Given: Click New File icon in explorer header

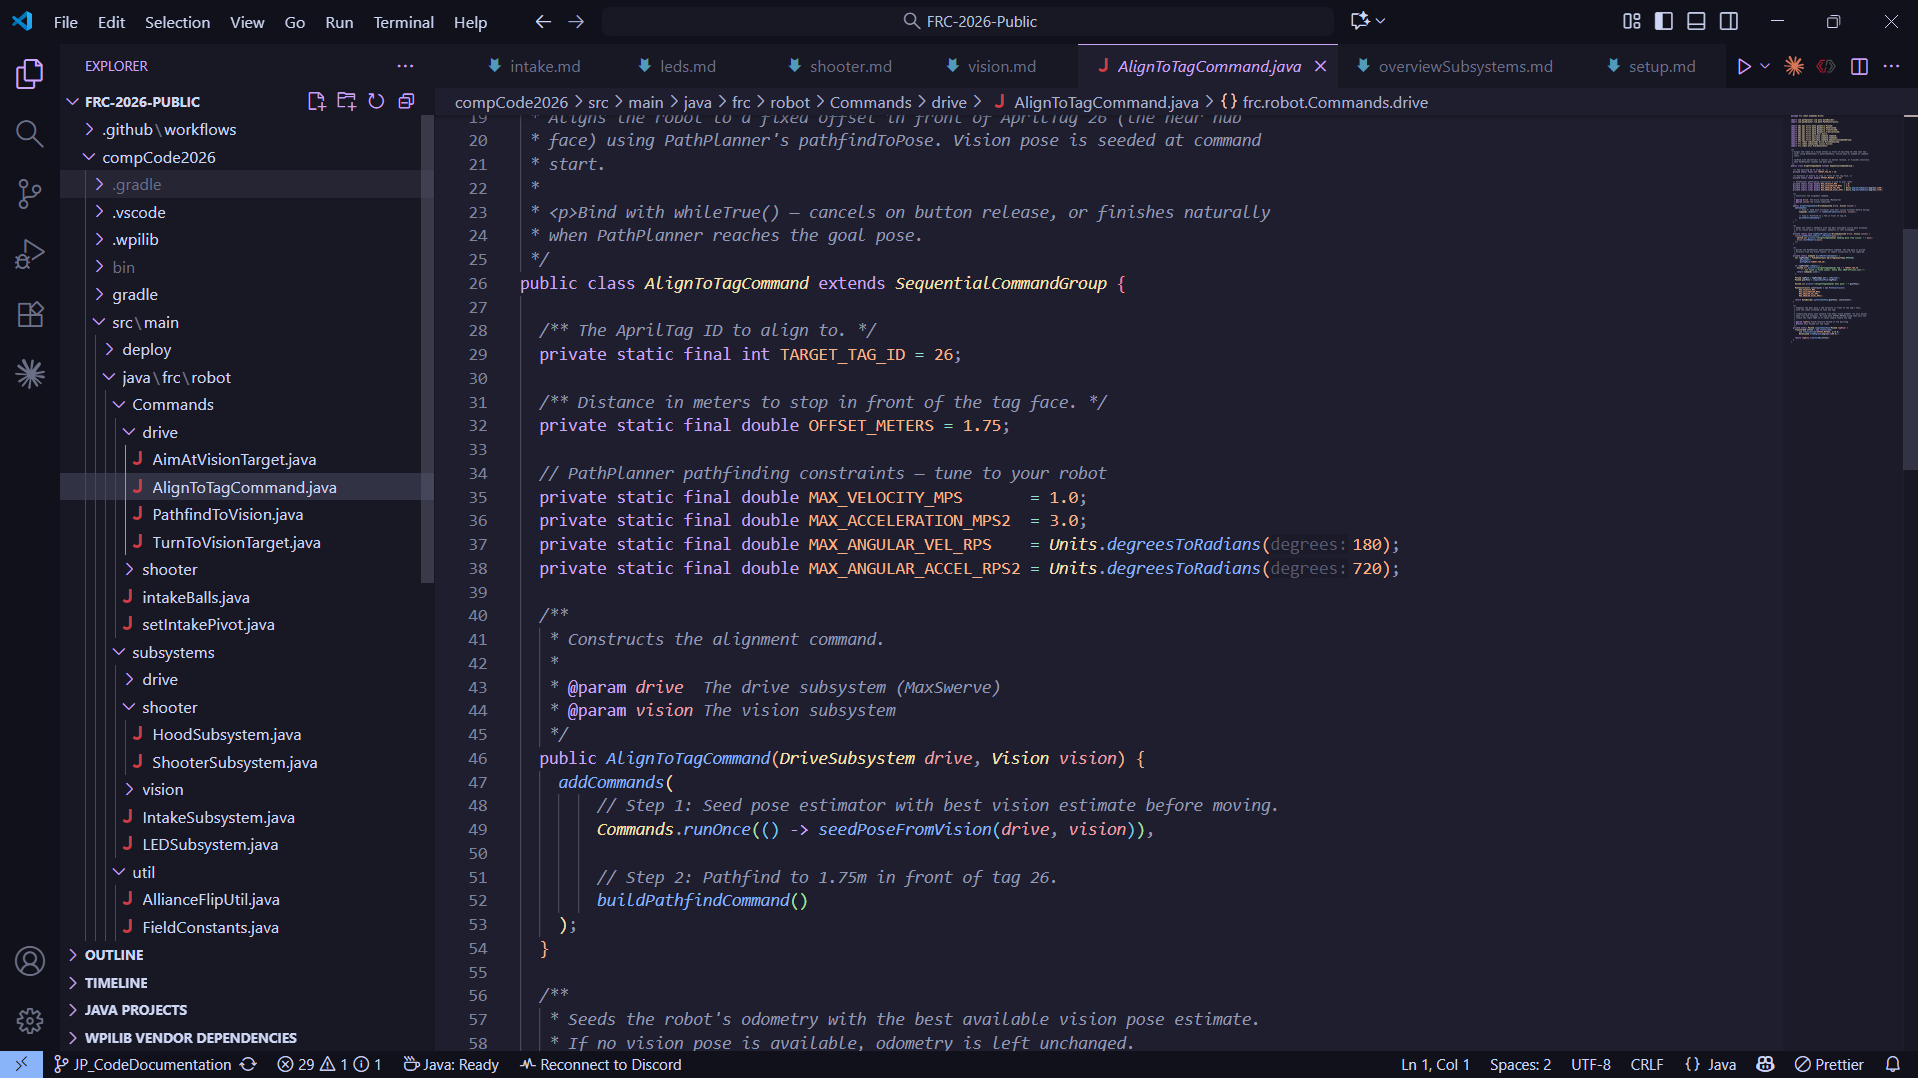Looking at the screenshot, I should coord(317,101).
